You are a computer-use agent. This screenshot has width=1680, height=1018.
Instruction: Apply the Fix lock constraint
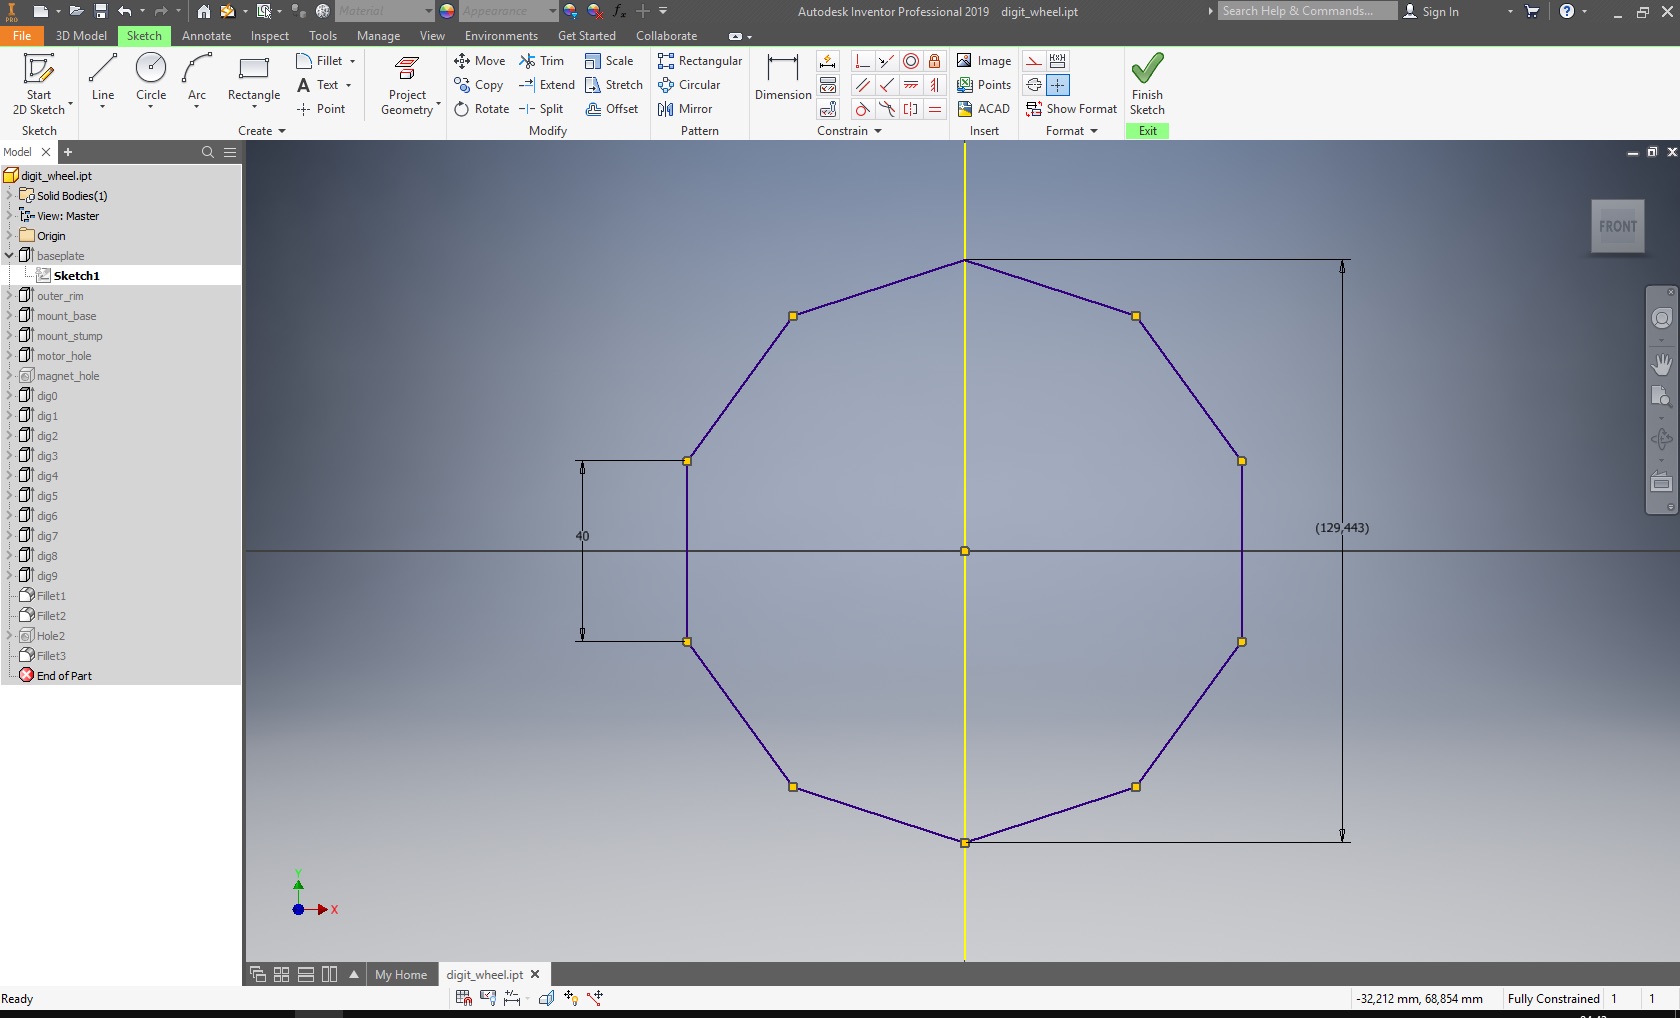click(x=934, y=61)
